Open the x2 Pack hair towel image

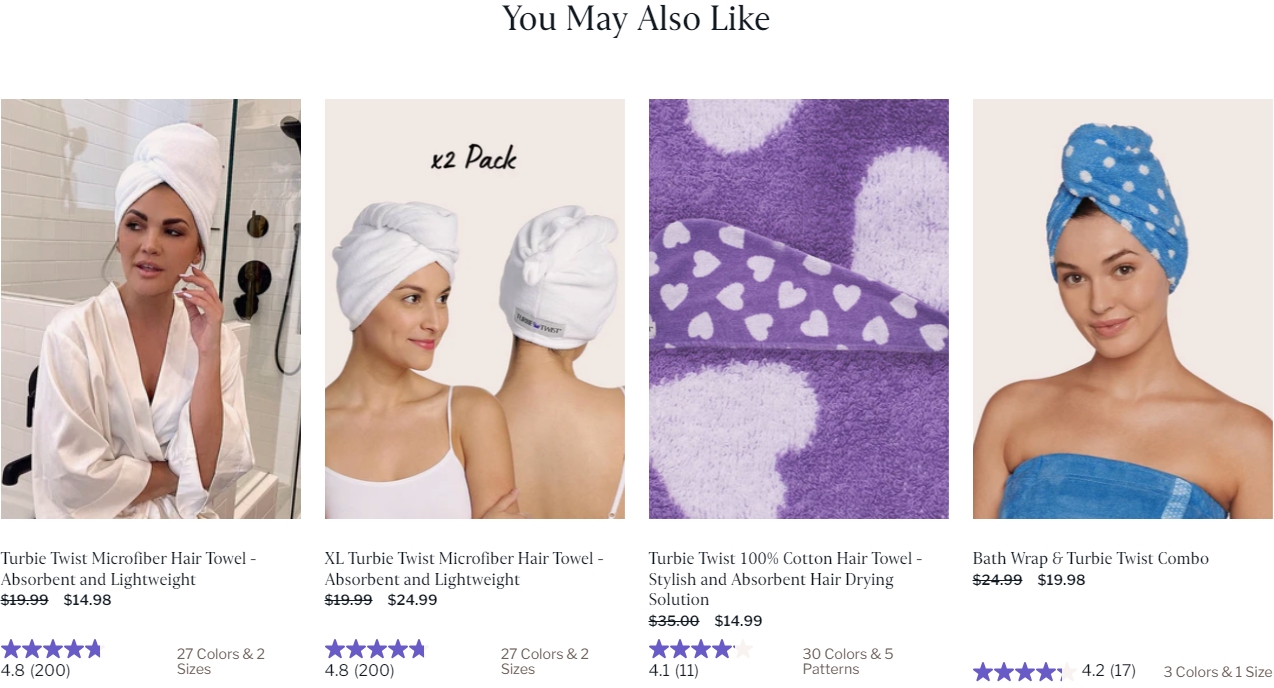(474, 308)
